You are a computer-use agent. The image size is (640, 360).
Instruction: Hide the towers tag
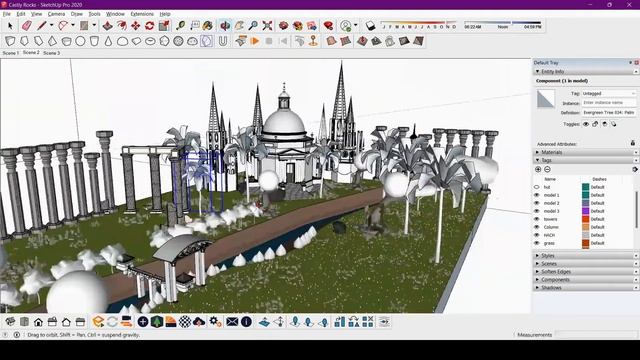pos(537,219)
